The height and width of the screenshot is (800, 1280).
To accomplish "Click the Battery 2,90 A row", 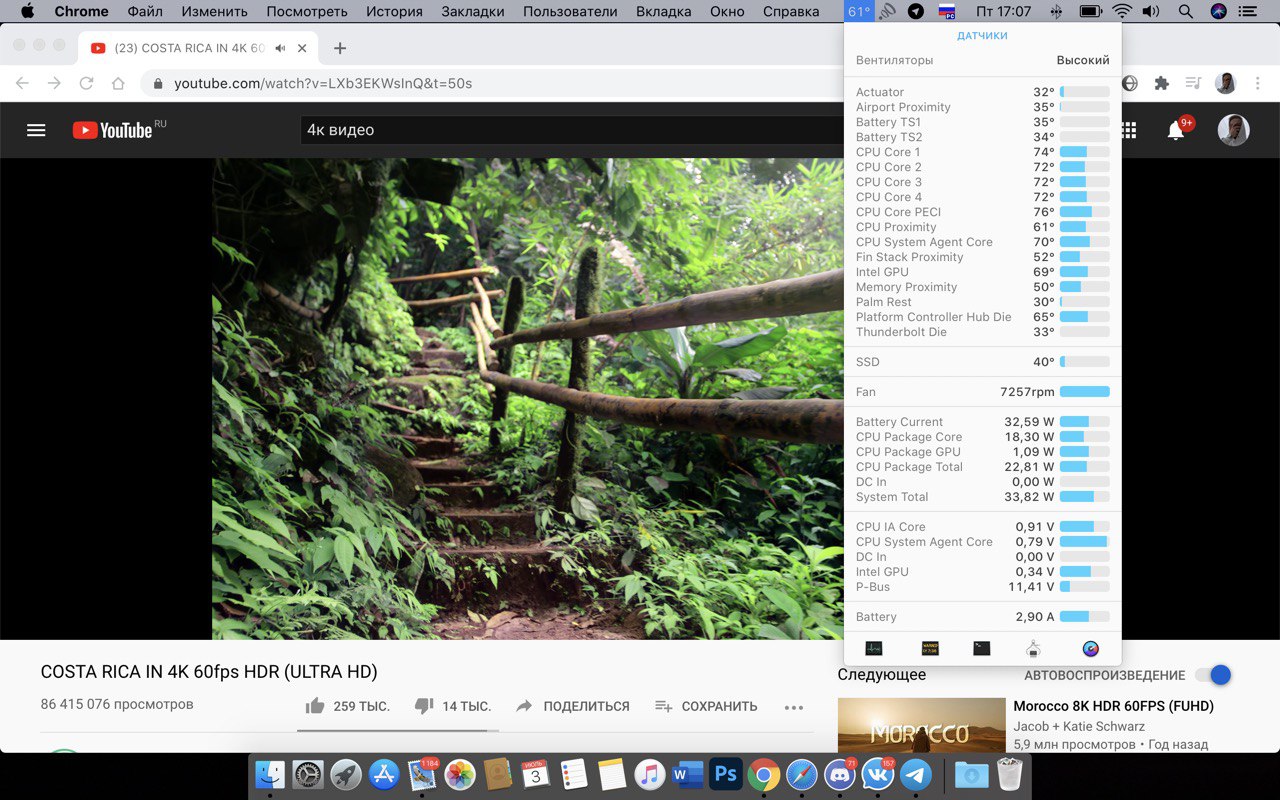I will point(982,617).
